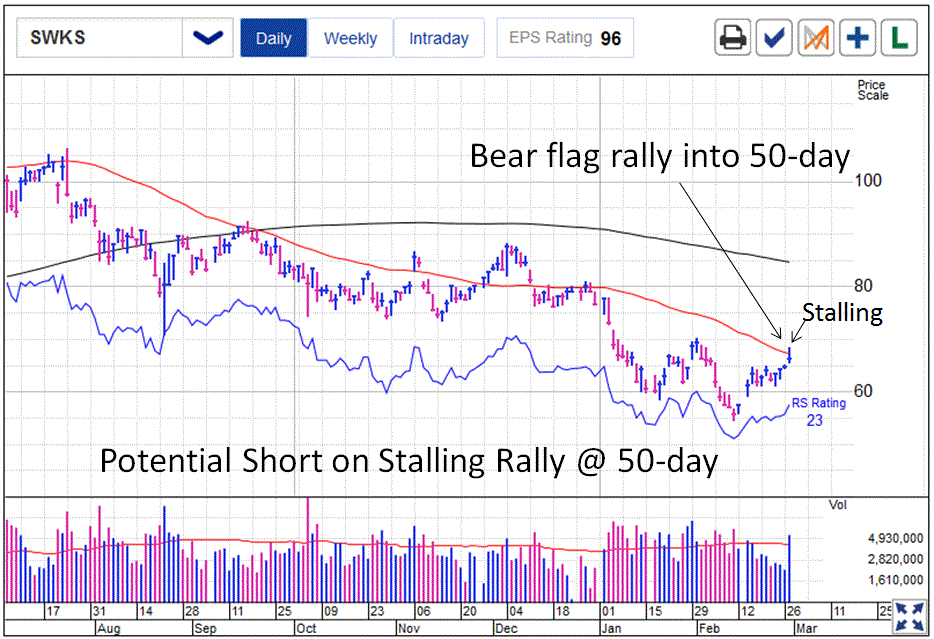This screenshot has height=639, width=934.
Task: Click the 2,820,000 volume label
Action: click(895, 559)
